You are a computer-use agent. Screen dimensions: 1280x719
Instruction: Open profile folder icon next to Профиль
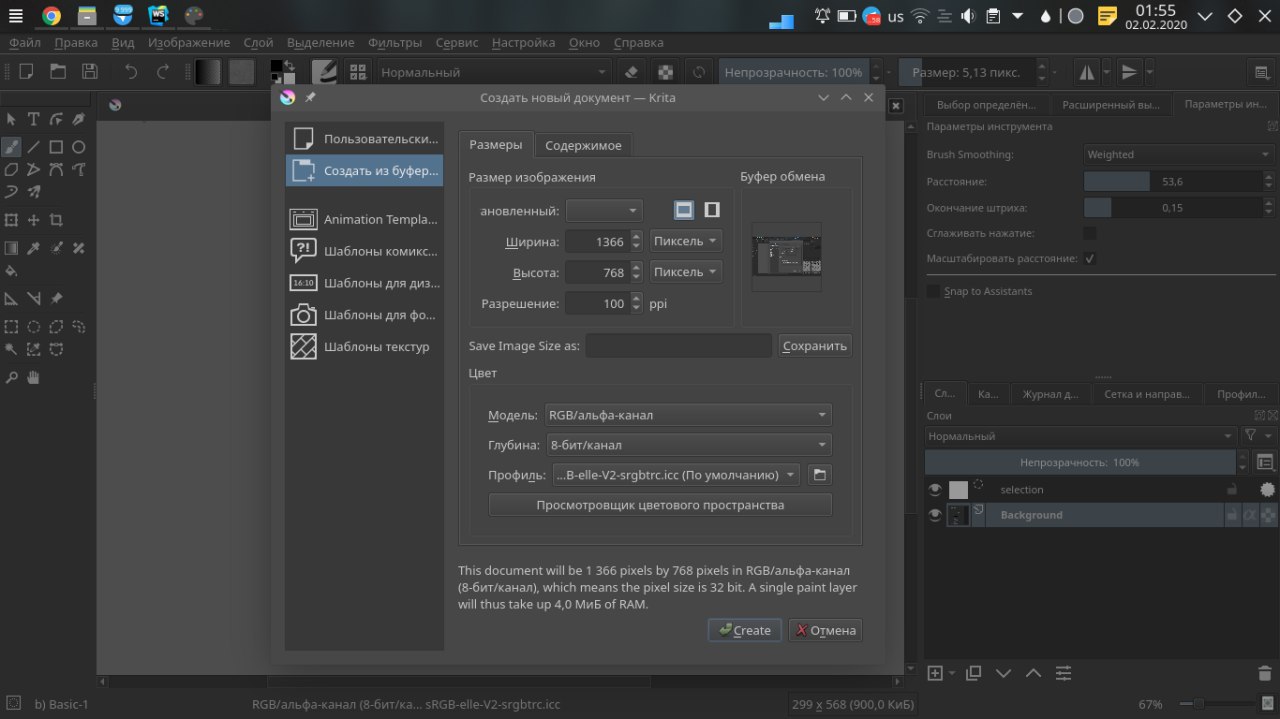(820, 474)
